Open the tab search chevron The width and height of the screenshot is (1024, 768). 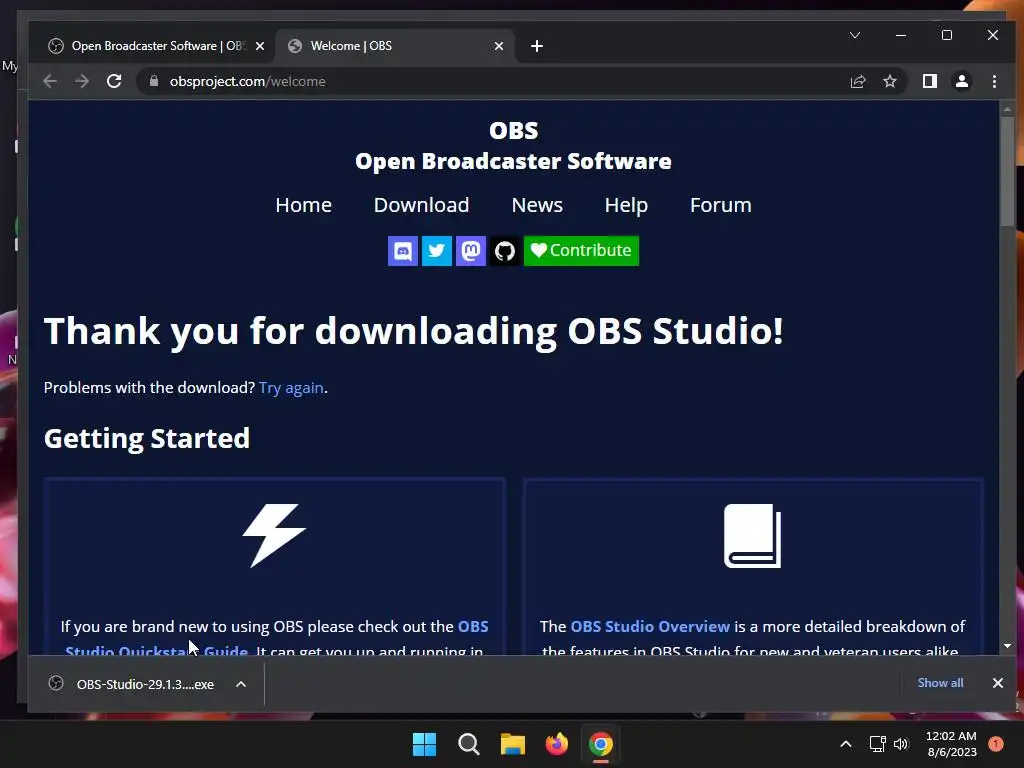tap(855, 35)
